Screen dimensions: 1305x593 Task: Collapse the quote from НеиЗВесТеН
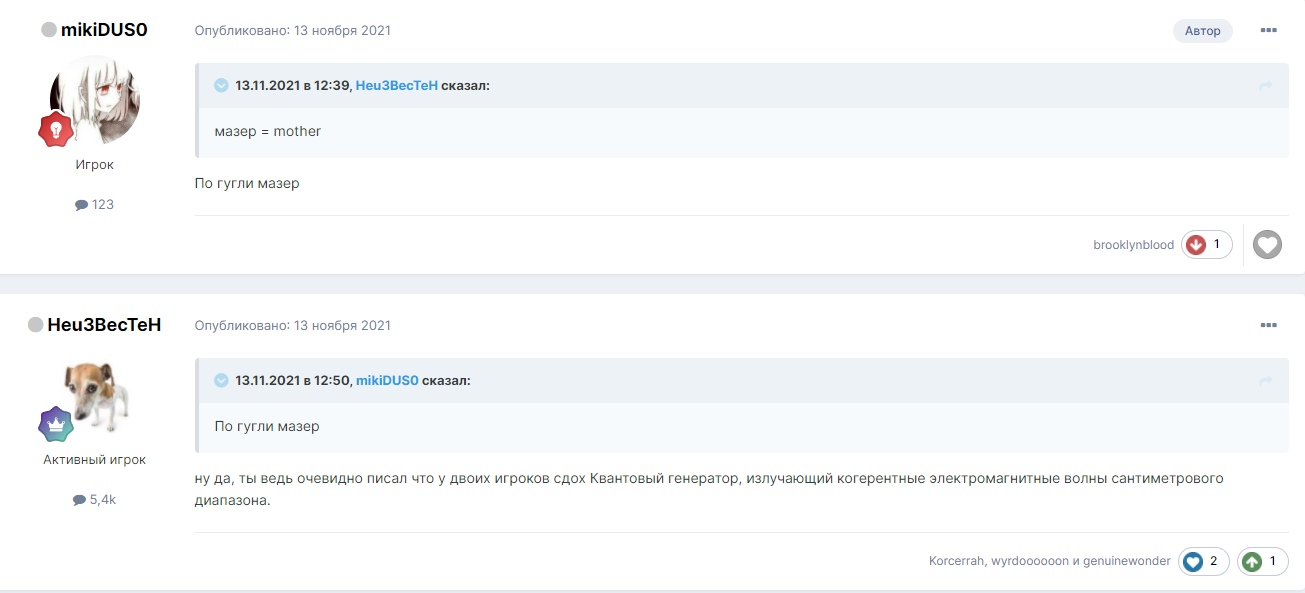coord(221,86)
